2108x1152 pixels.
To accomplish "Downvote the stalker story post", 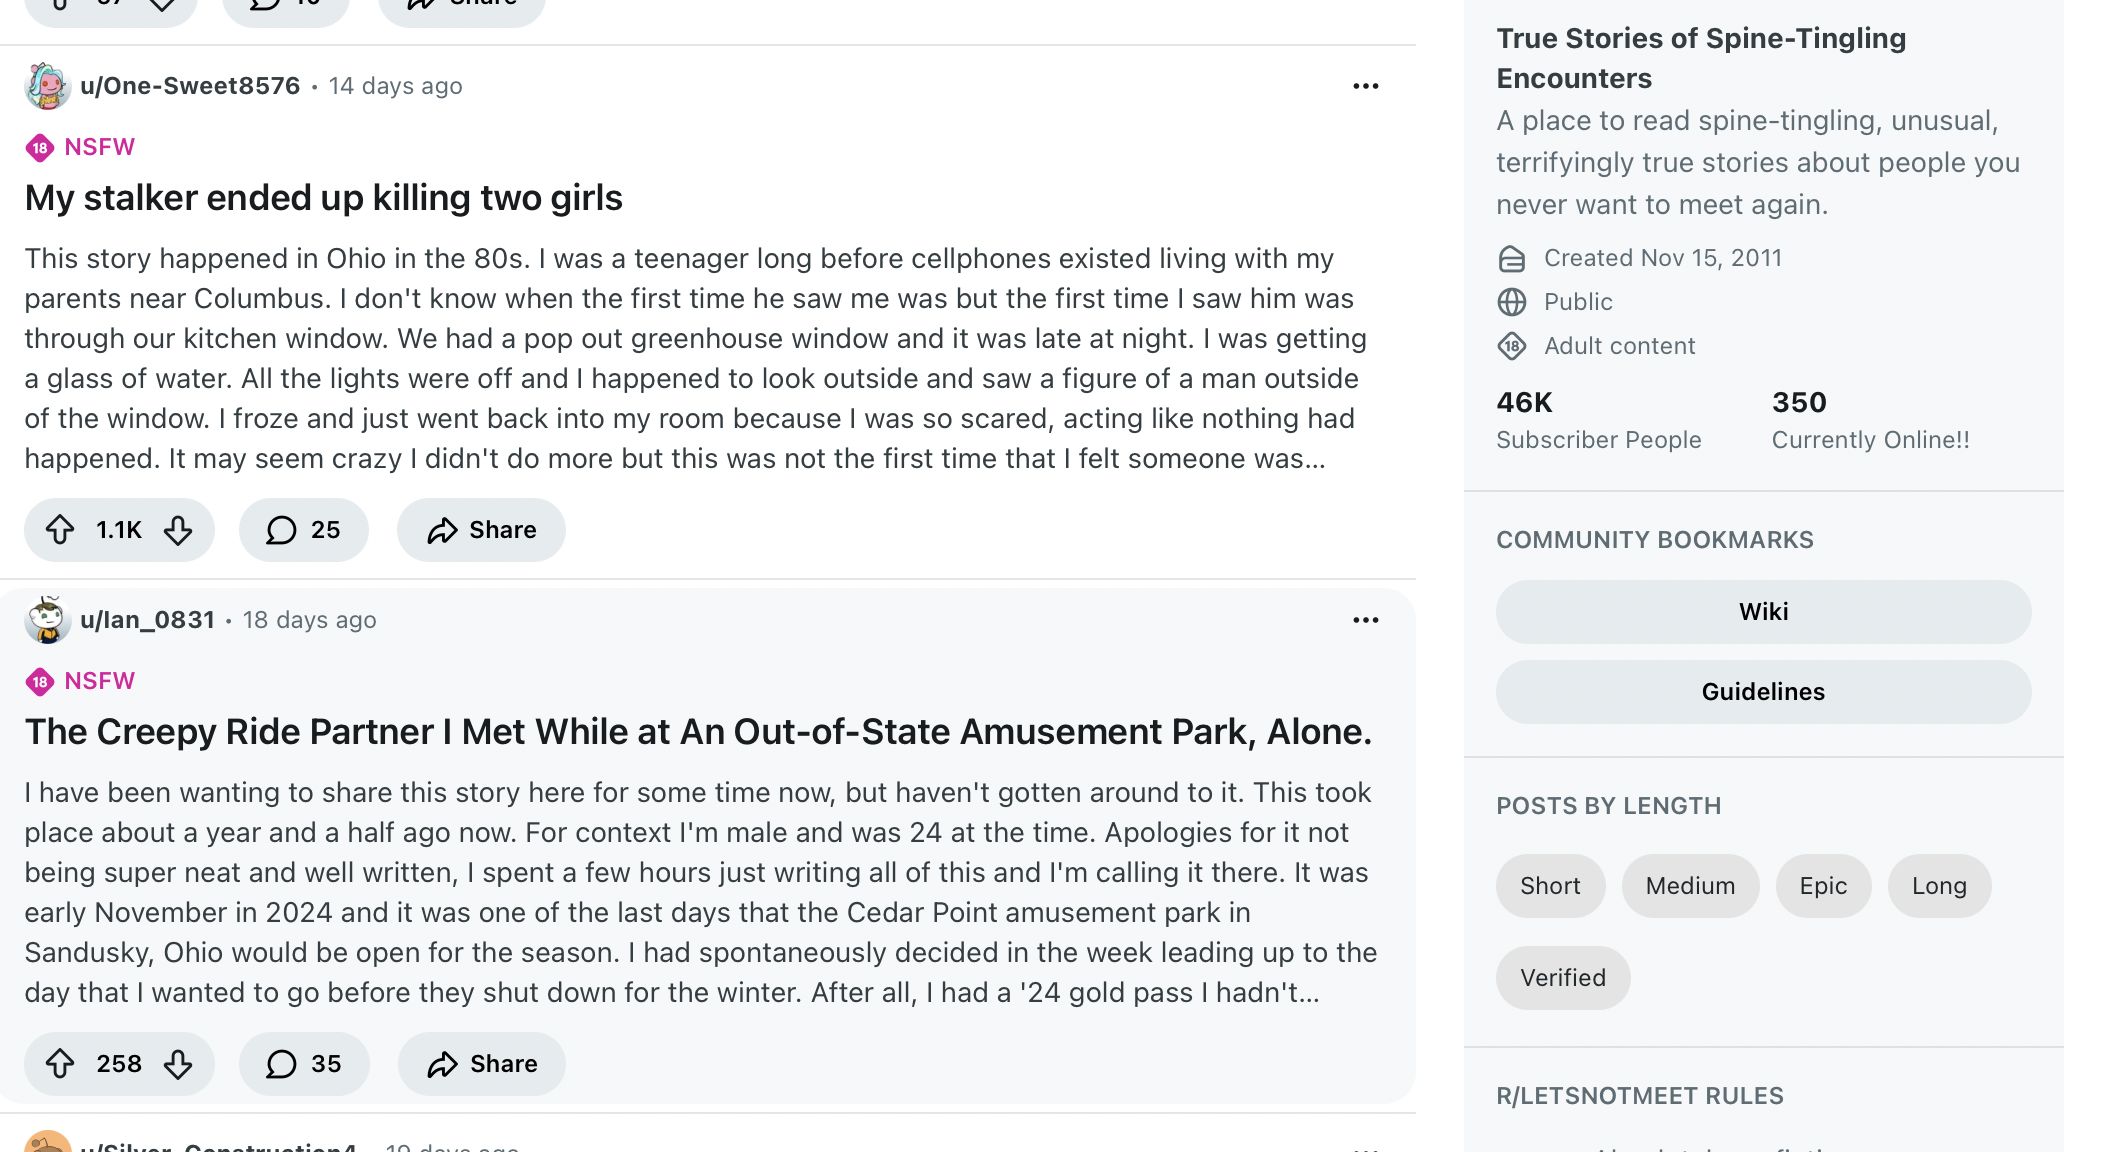I will pos(178,530).
